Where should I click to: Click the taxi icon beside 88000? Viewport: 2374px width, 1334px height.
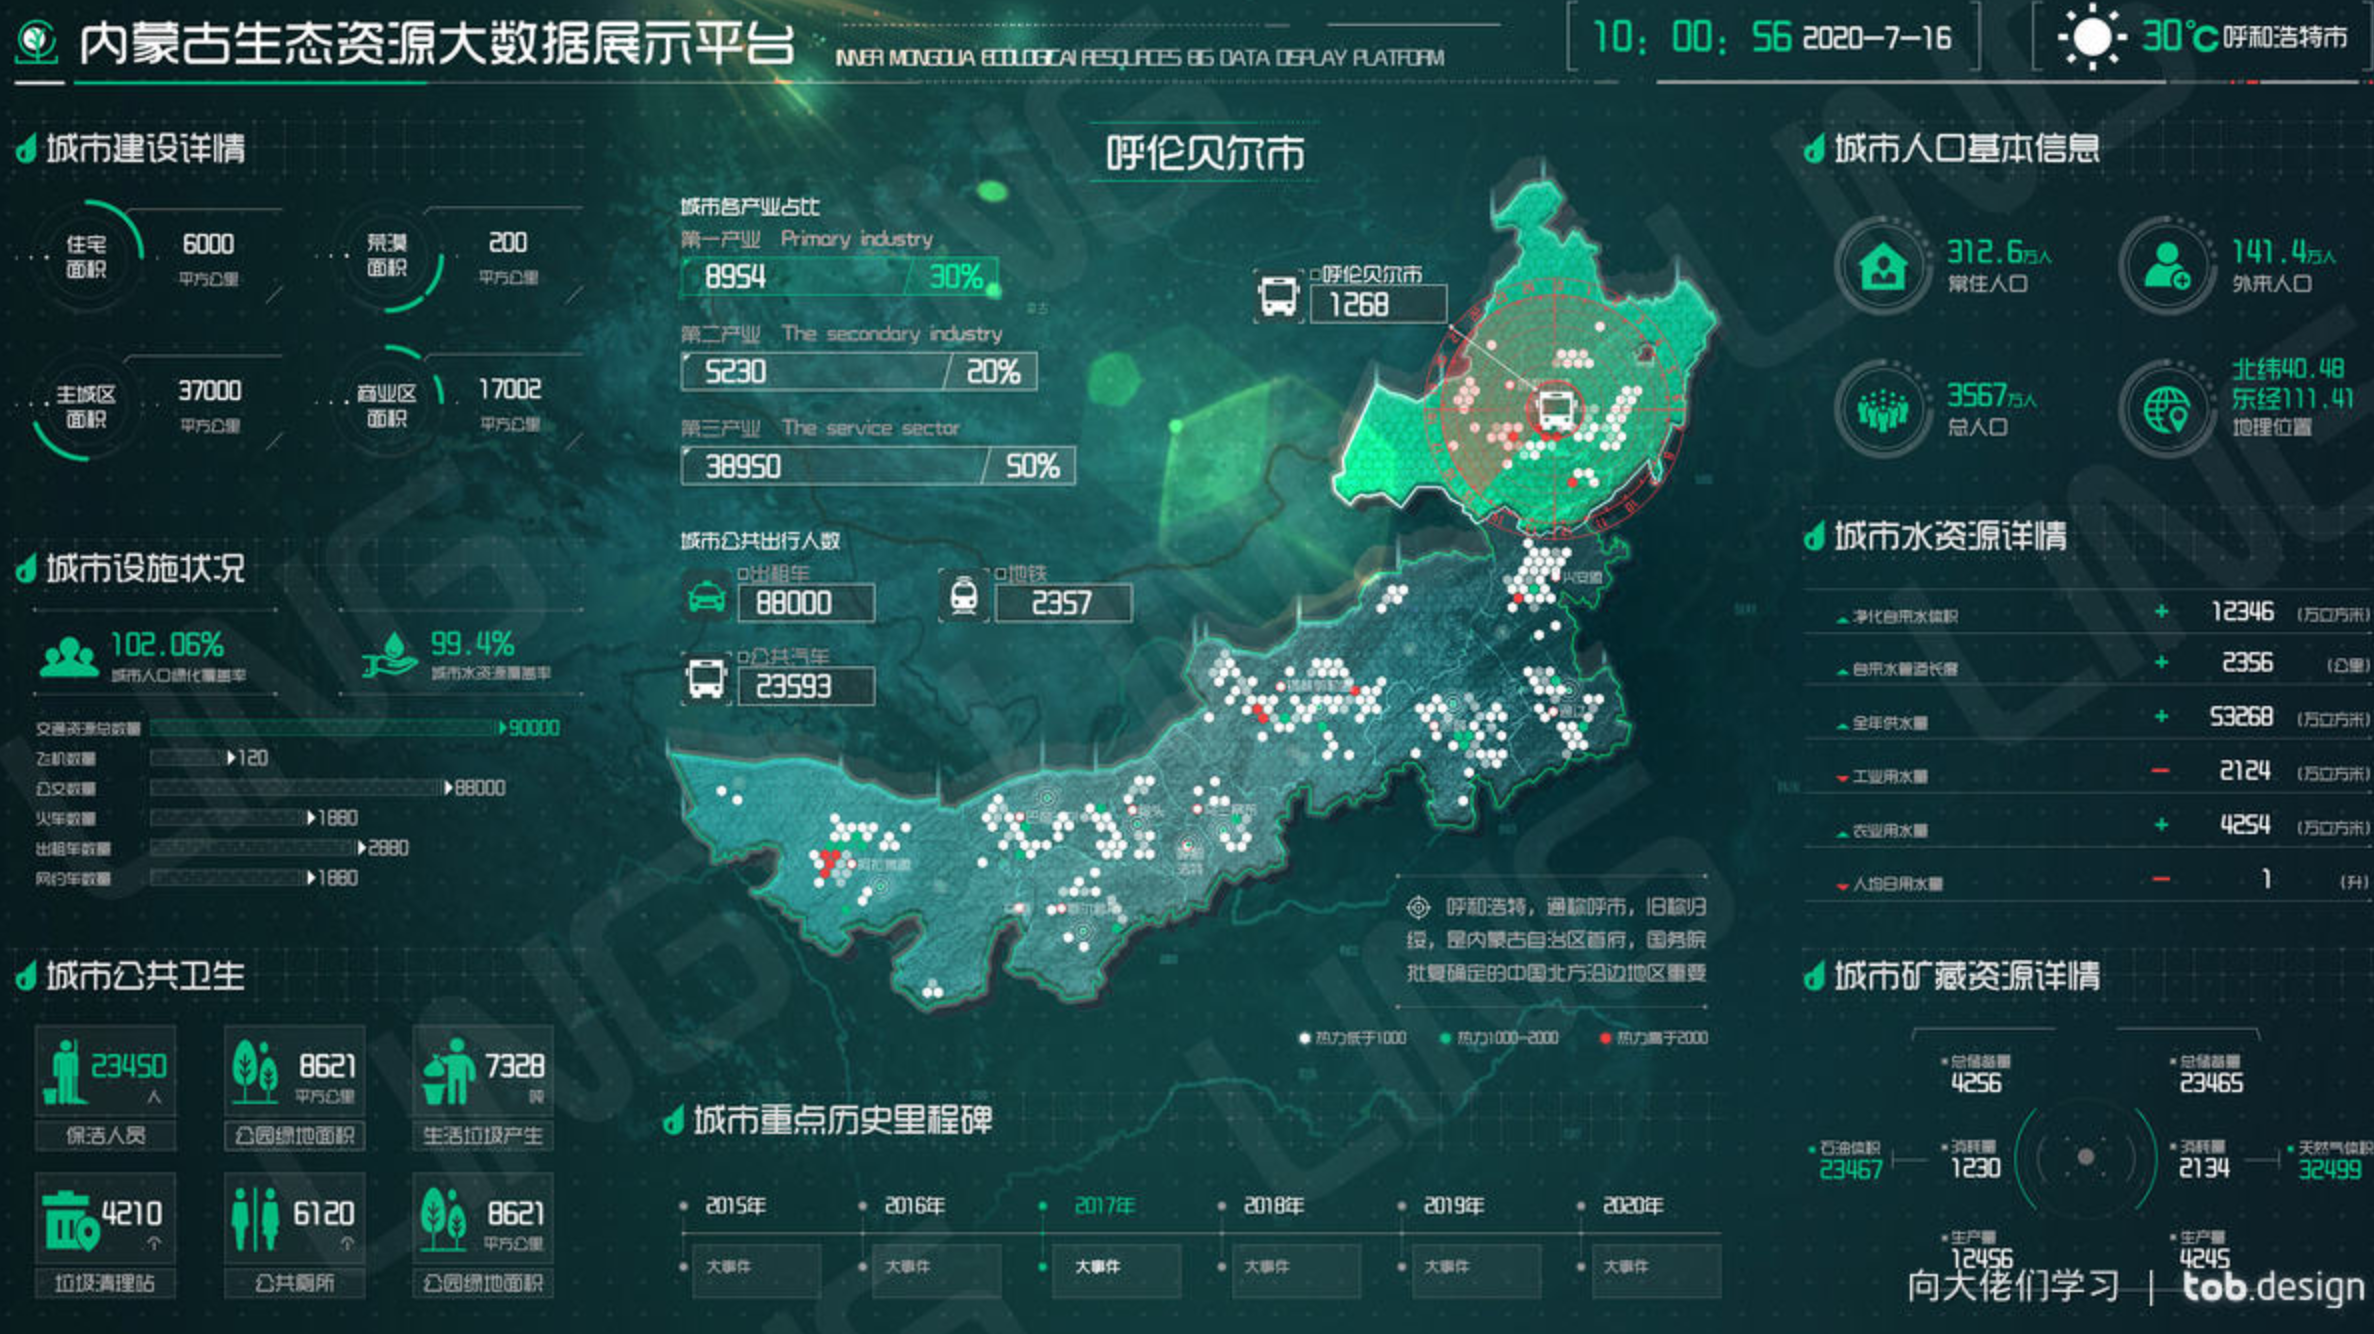coord(707,597)
